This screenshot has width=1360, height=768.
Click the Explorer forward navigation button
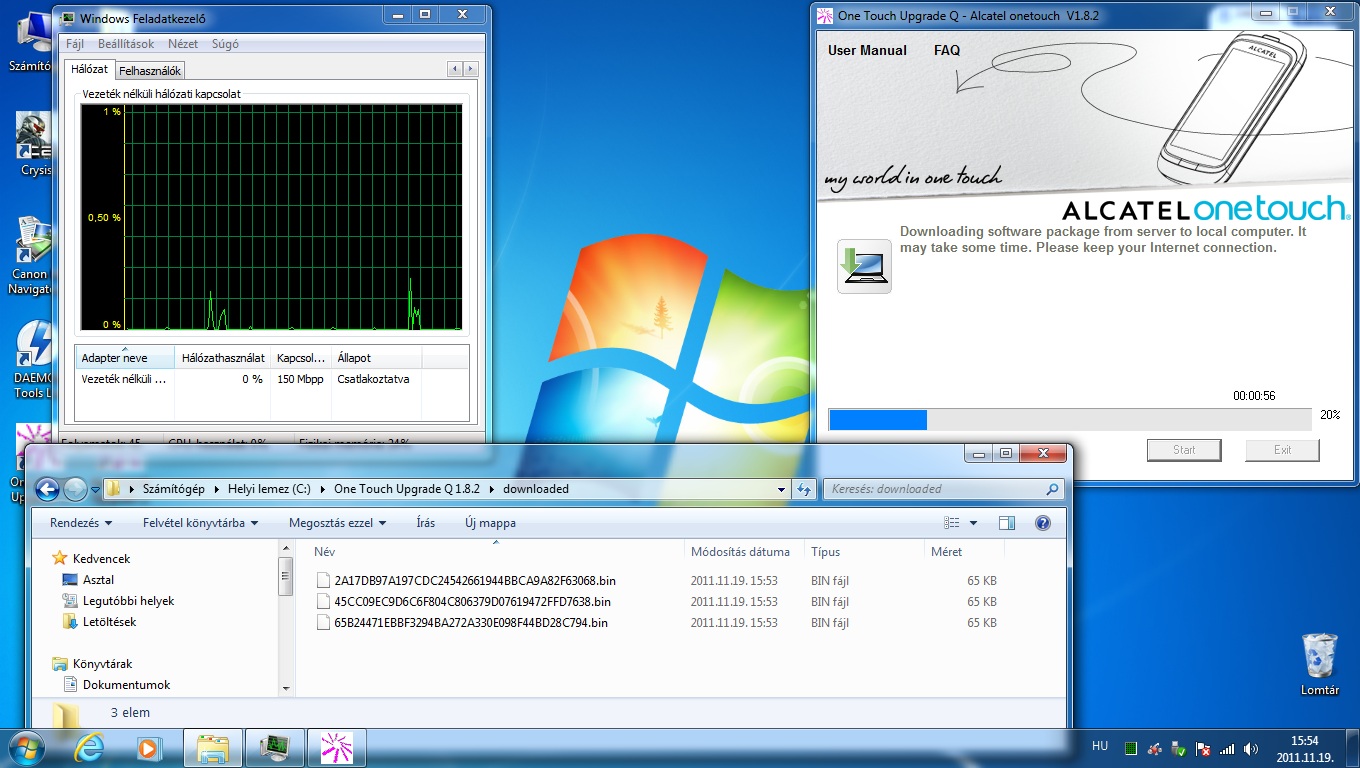click(x=75, y=489)
